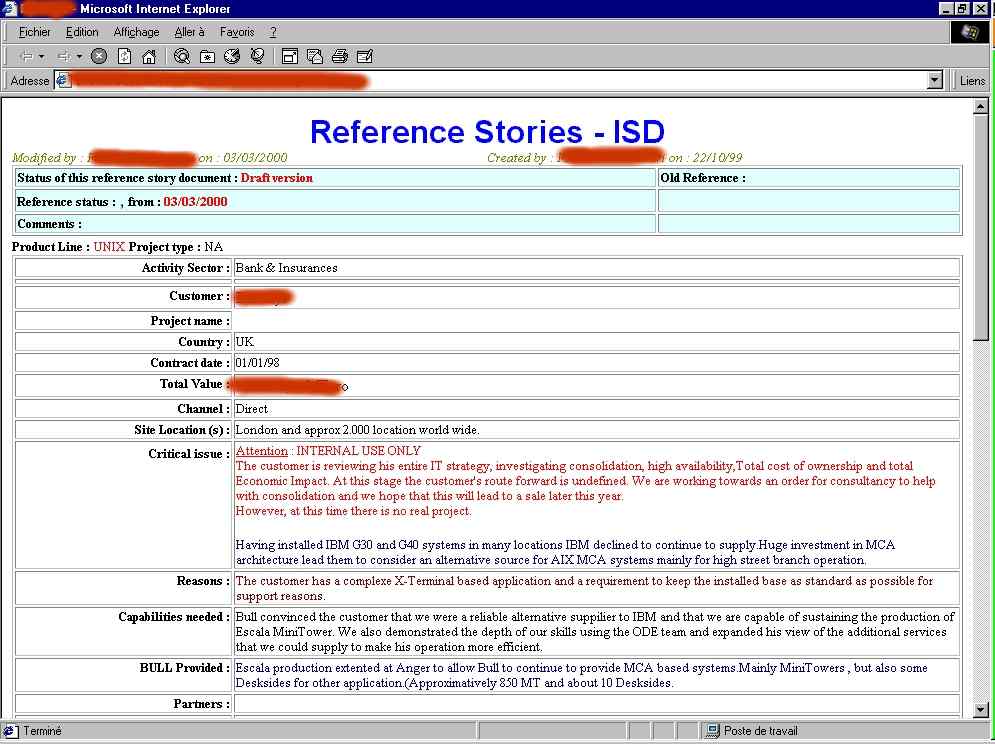Click the Country value UK
This screenshot has width=995, height=744.
244,342
